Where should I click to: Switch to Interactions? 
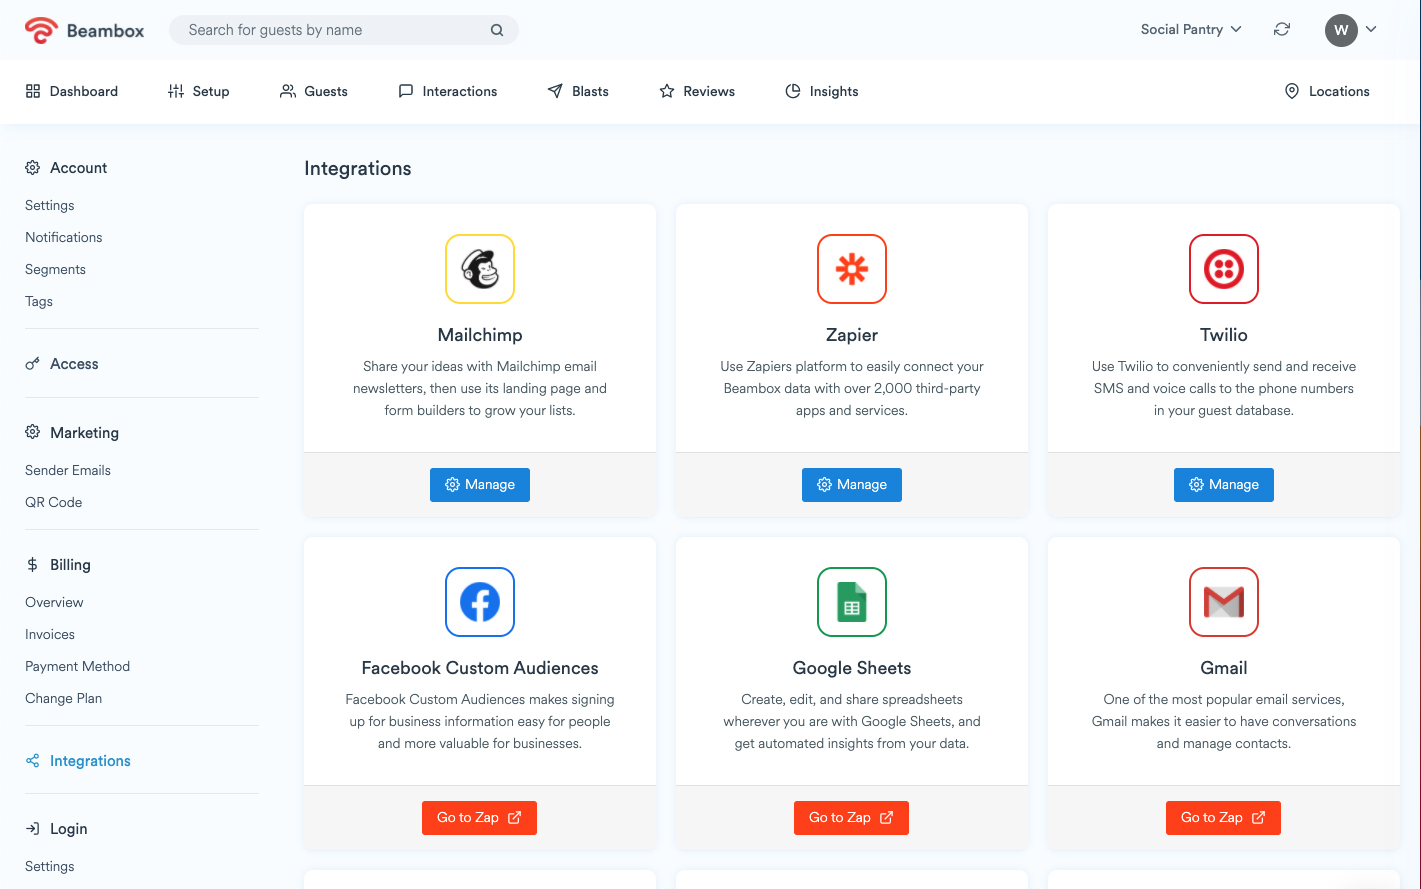tap(448, 91)
